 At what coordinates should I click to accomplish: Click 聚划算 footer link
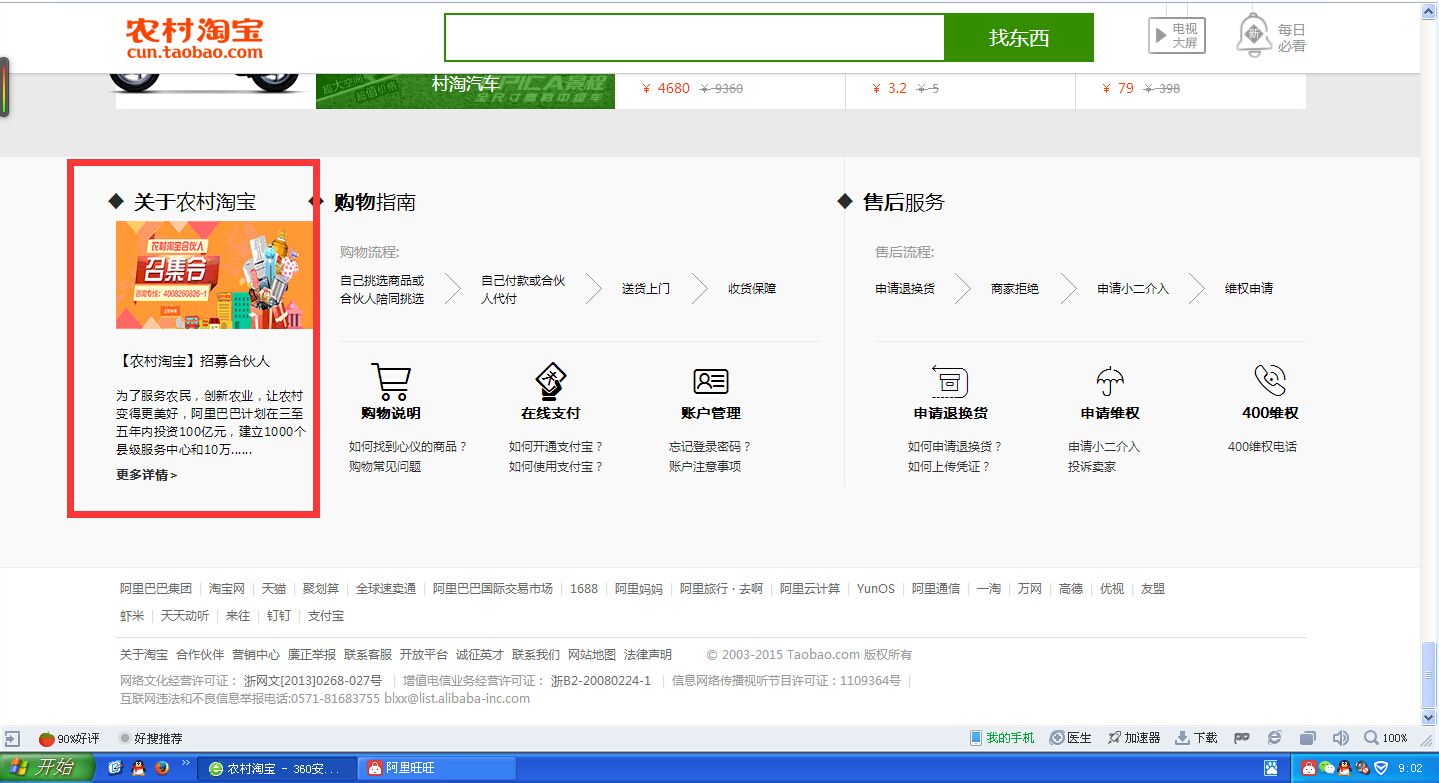[321, 589]
